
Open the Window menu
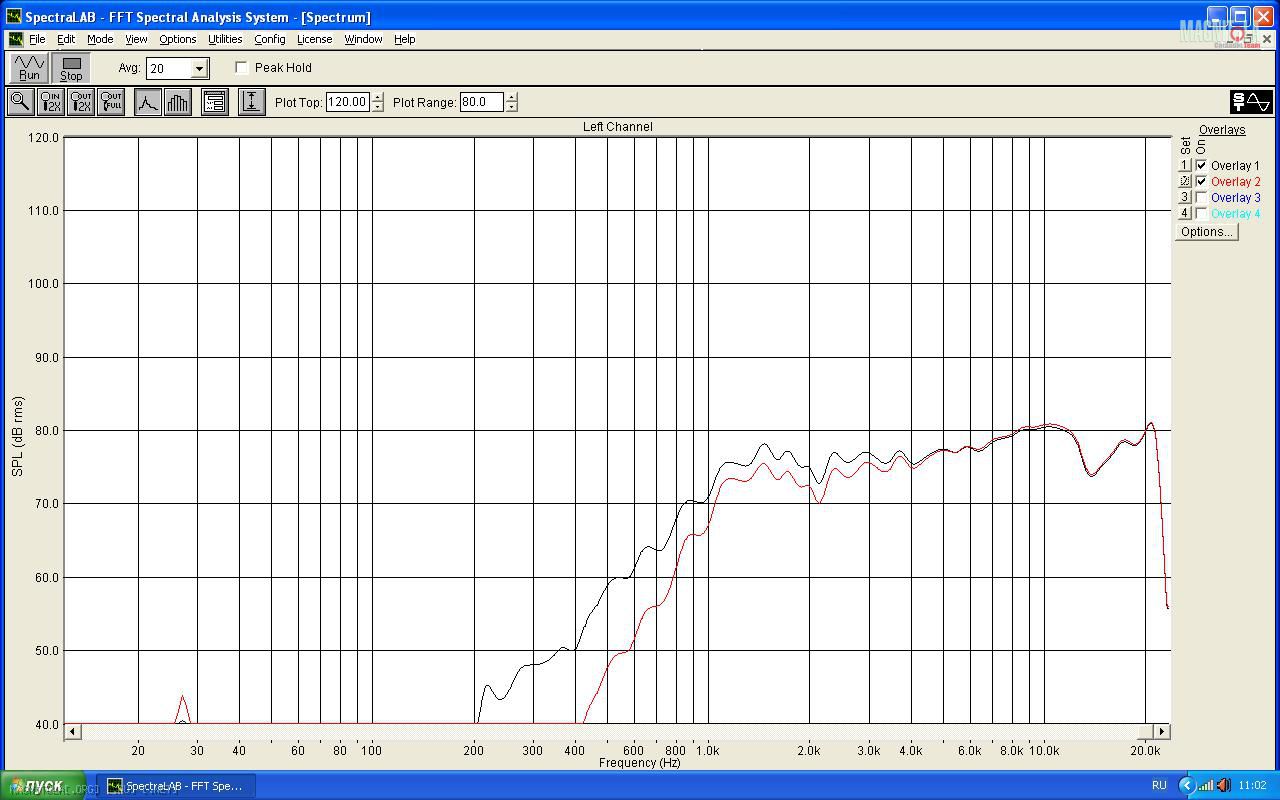tap(363, 39)
